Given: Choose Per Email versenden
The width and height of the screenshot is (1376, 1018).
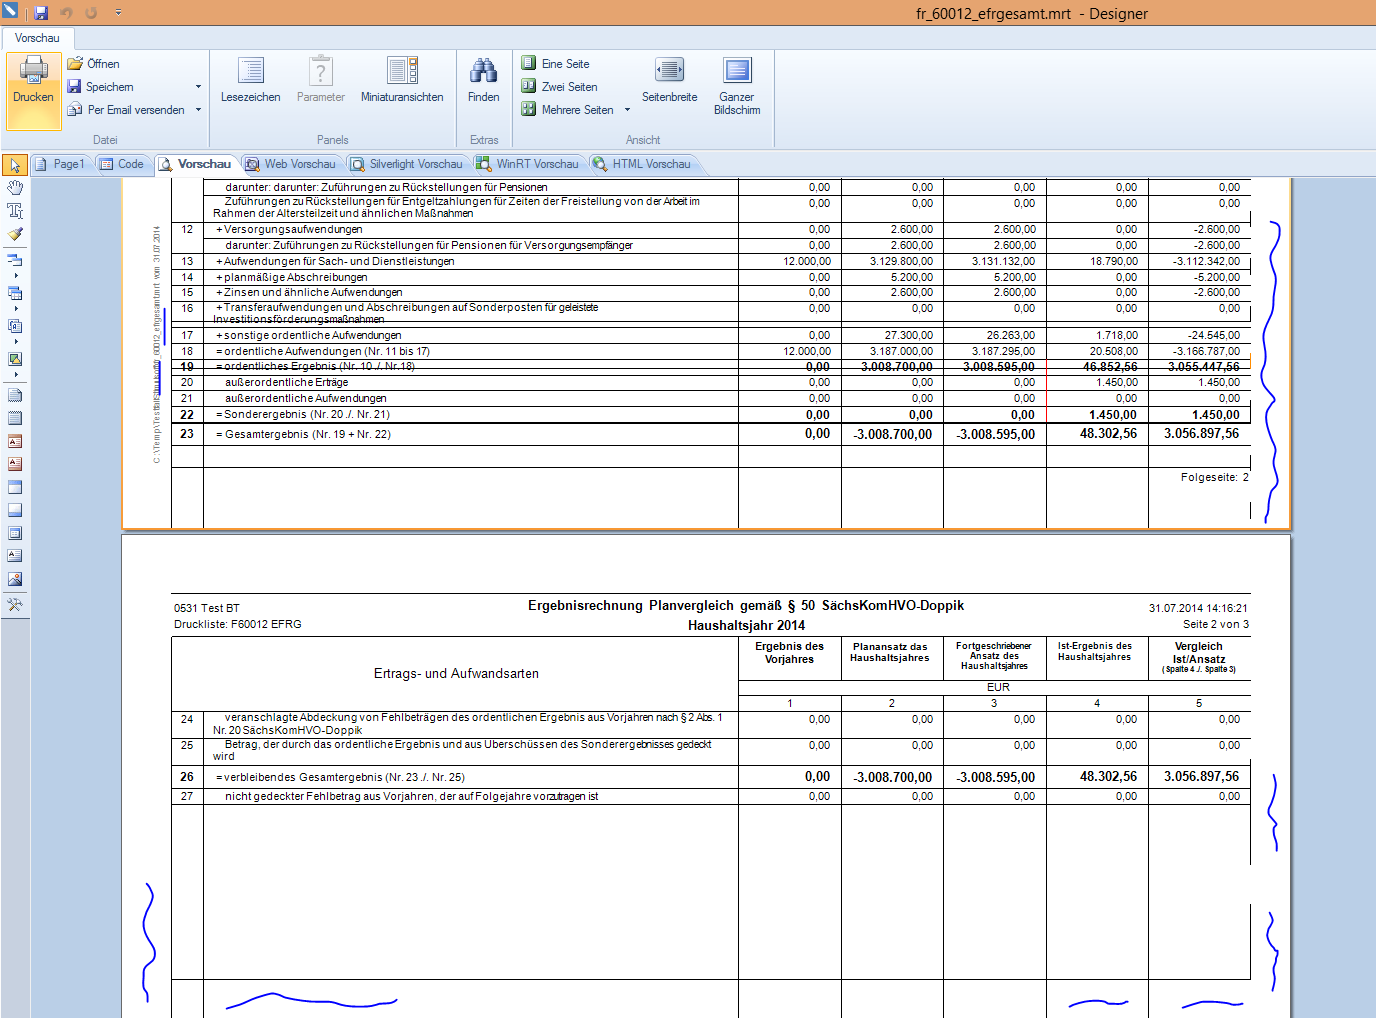Looking at the screenshot, I should coord(126,110).
